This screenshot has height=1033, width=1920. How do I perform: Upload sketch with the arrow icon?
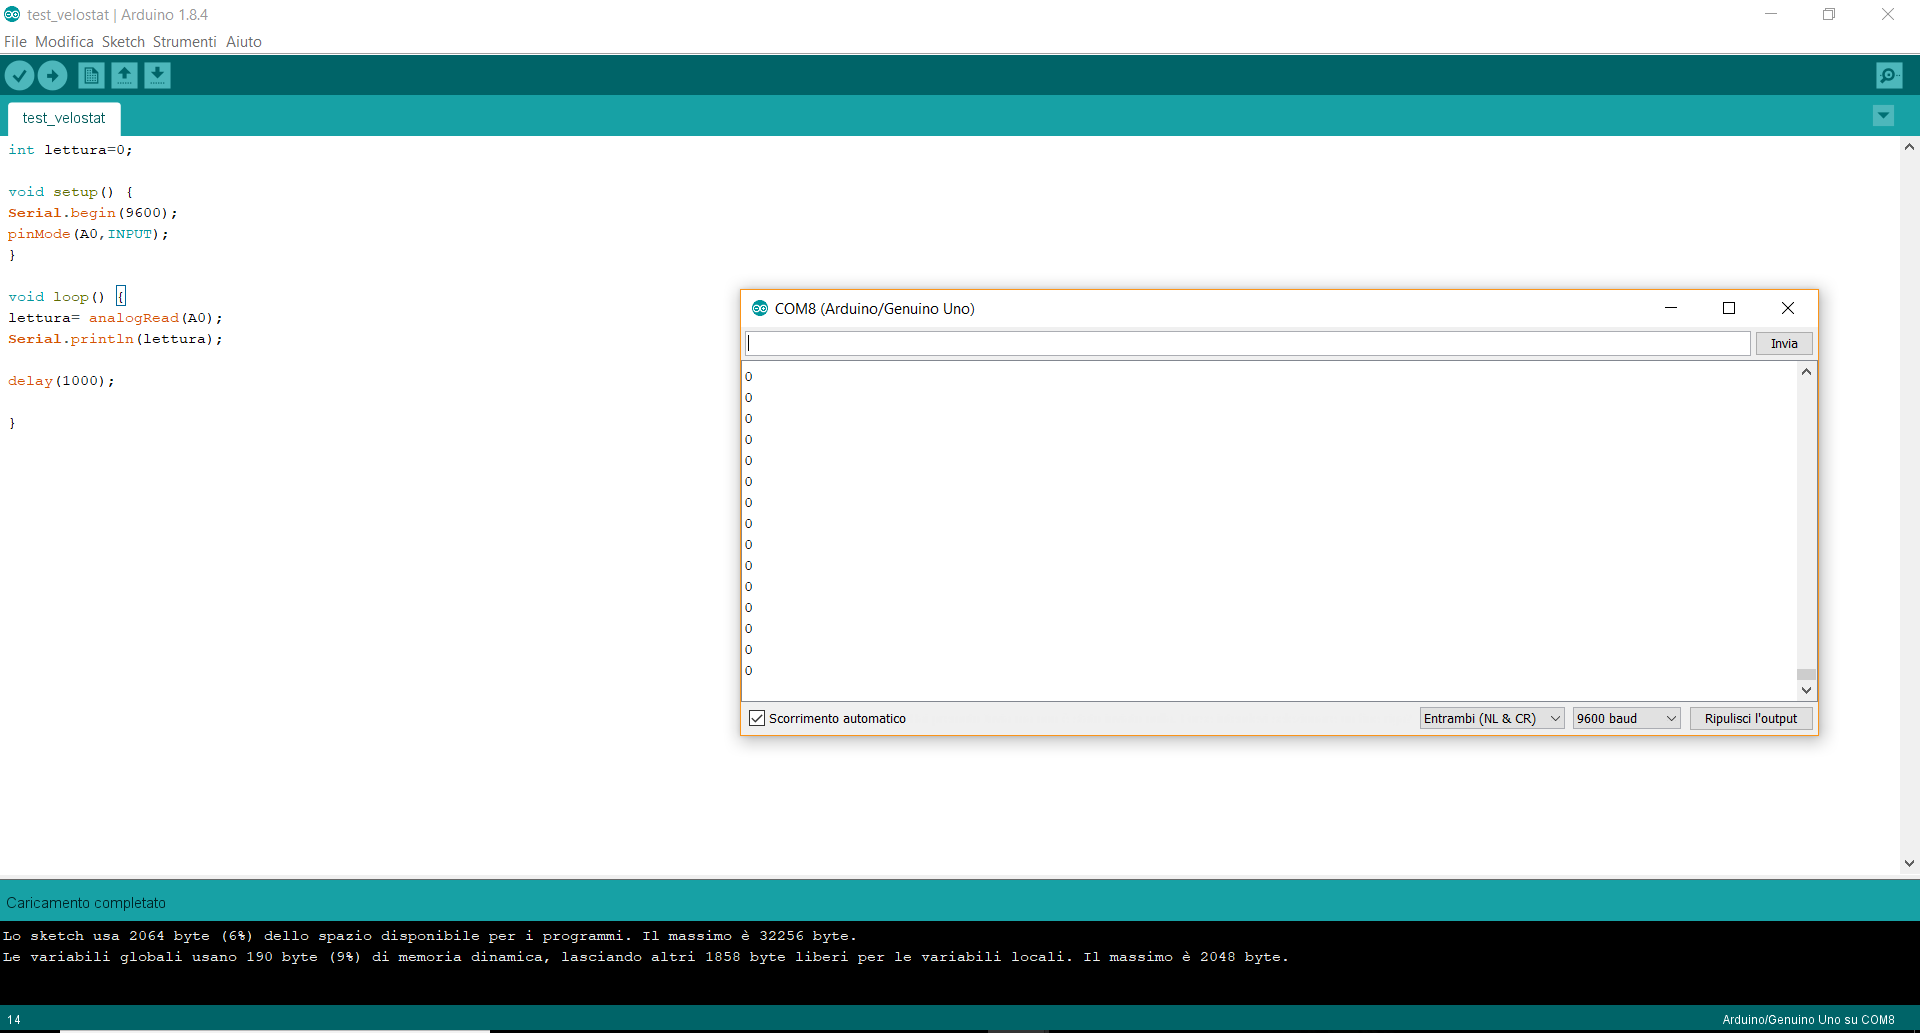pyautogui.click(x=52, y=75)
